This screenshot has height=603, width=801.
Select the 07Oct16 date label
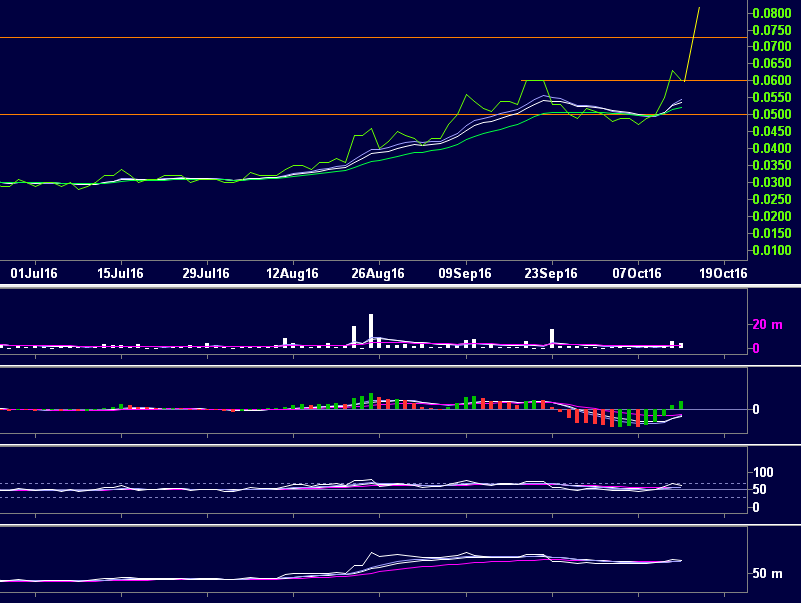(637, 273)
